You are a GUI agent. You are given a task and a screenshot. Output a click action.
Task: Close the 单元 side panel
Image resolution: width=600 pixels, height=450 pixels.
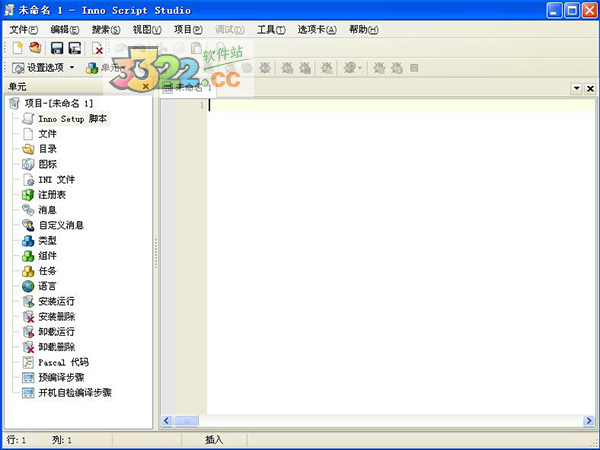[145, 87]
